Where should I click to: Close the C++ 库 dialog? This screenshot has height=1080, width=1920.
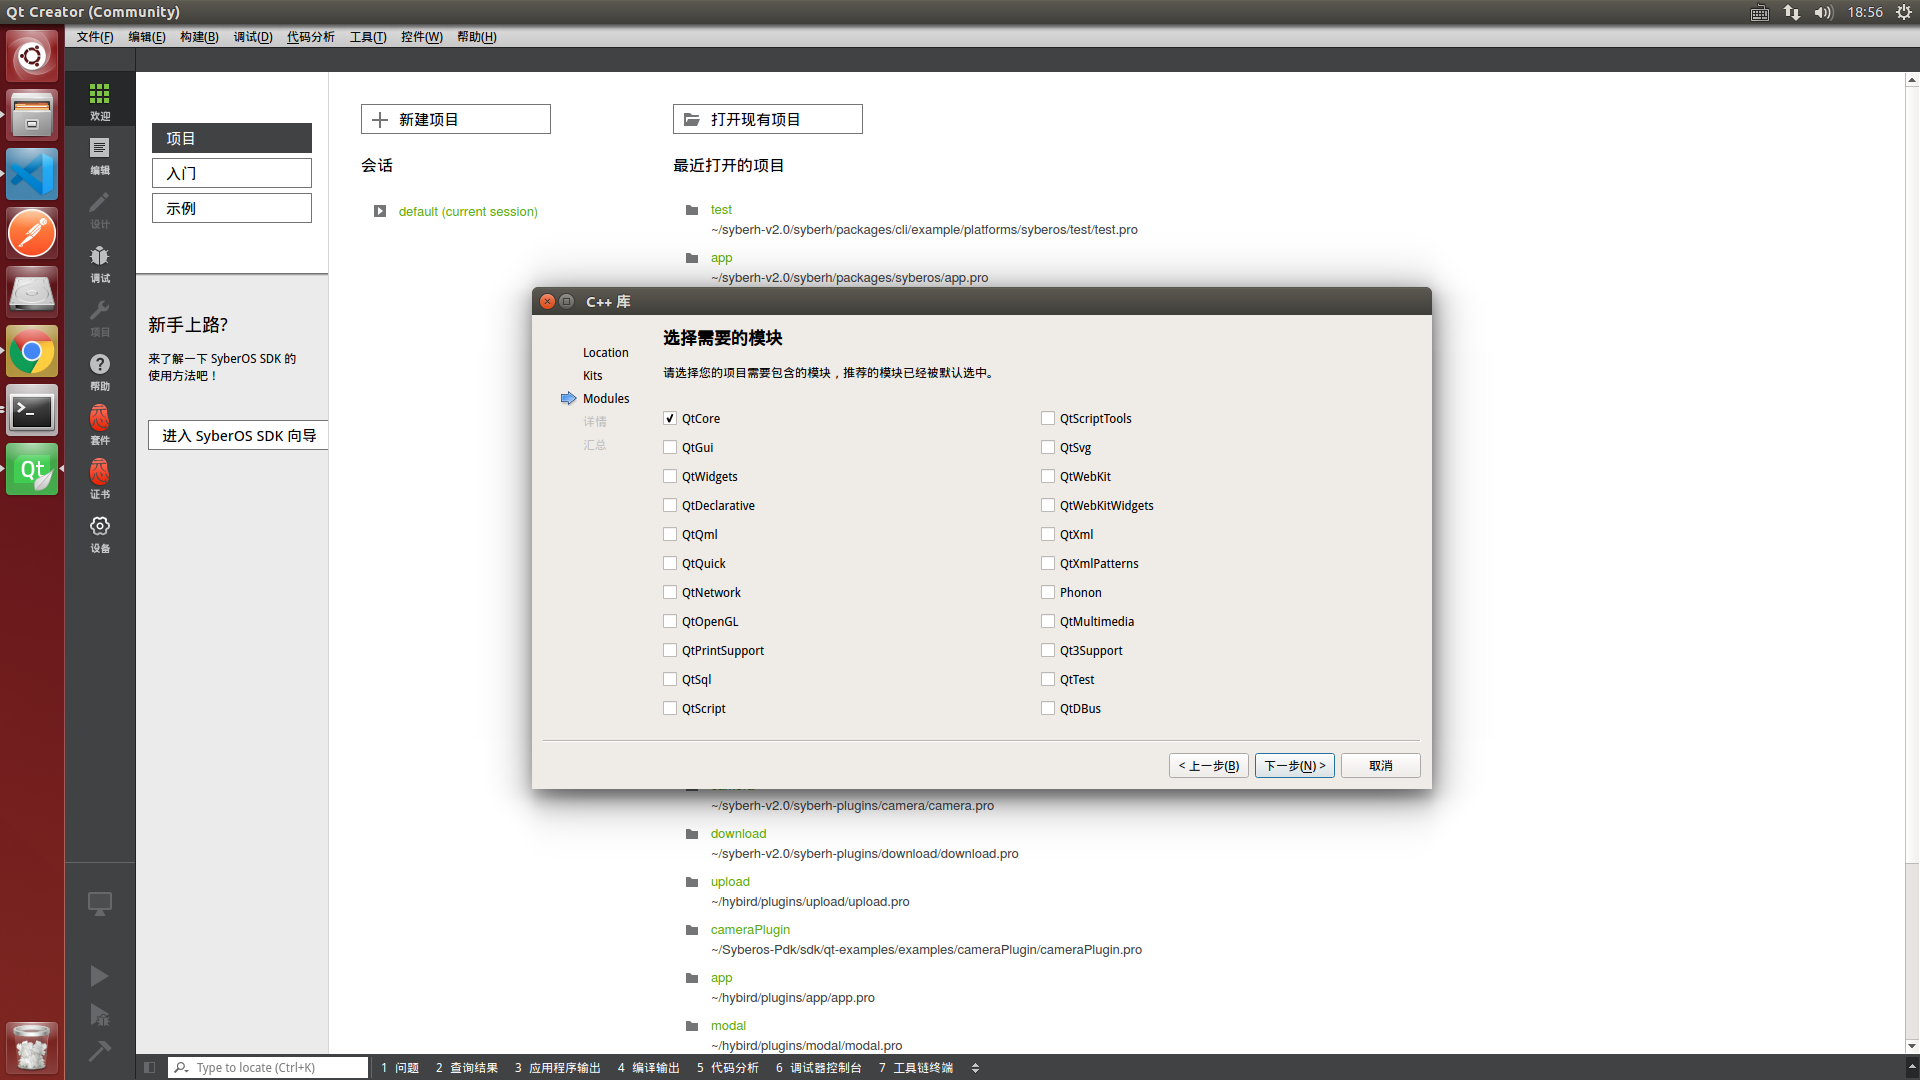[x=547, y=301]
